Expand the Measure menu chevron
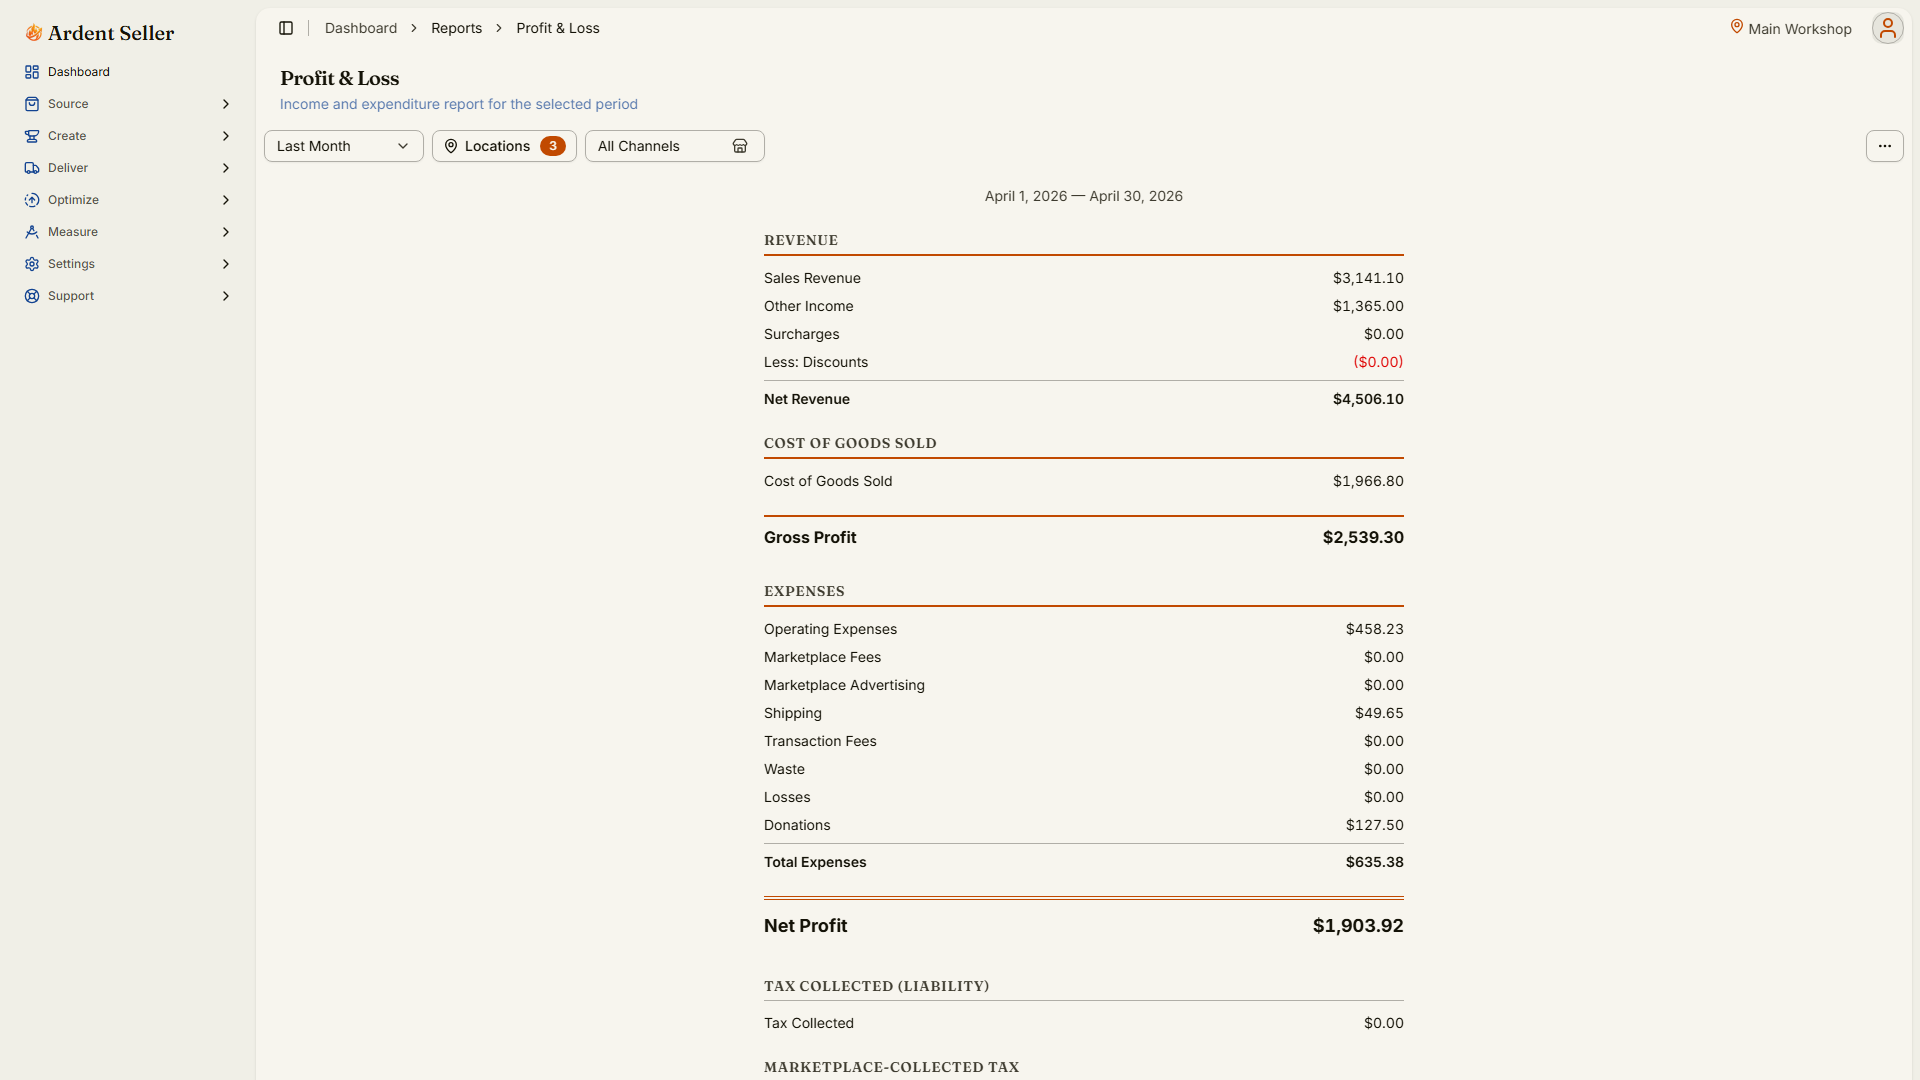Screen dimensions: 1920x1080 226,232
